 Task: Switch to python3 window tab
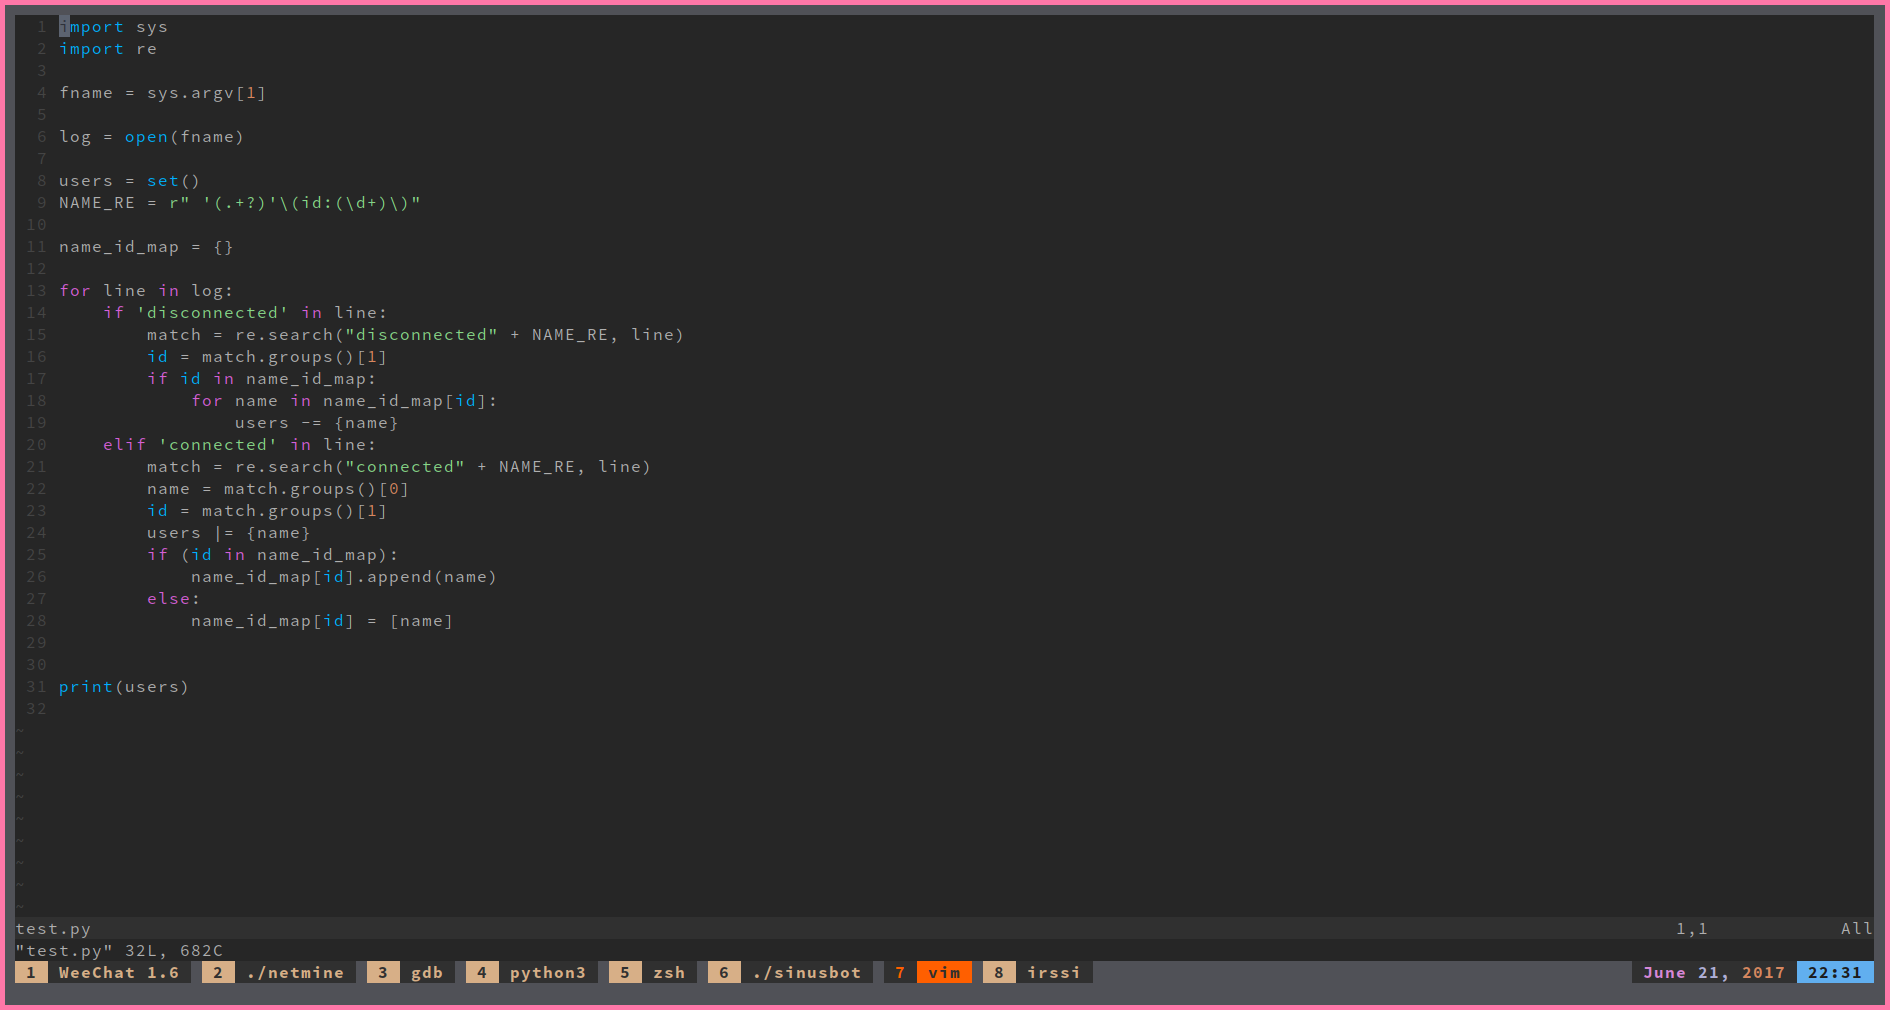[x=547, y=972]
